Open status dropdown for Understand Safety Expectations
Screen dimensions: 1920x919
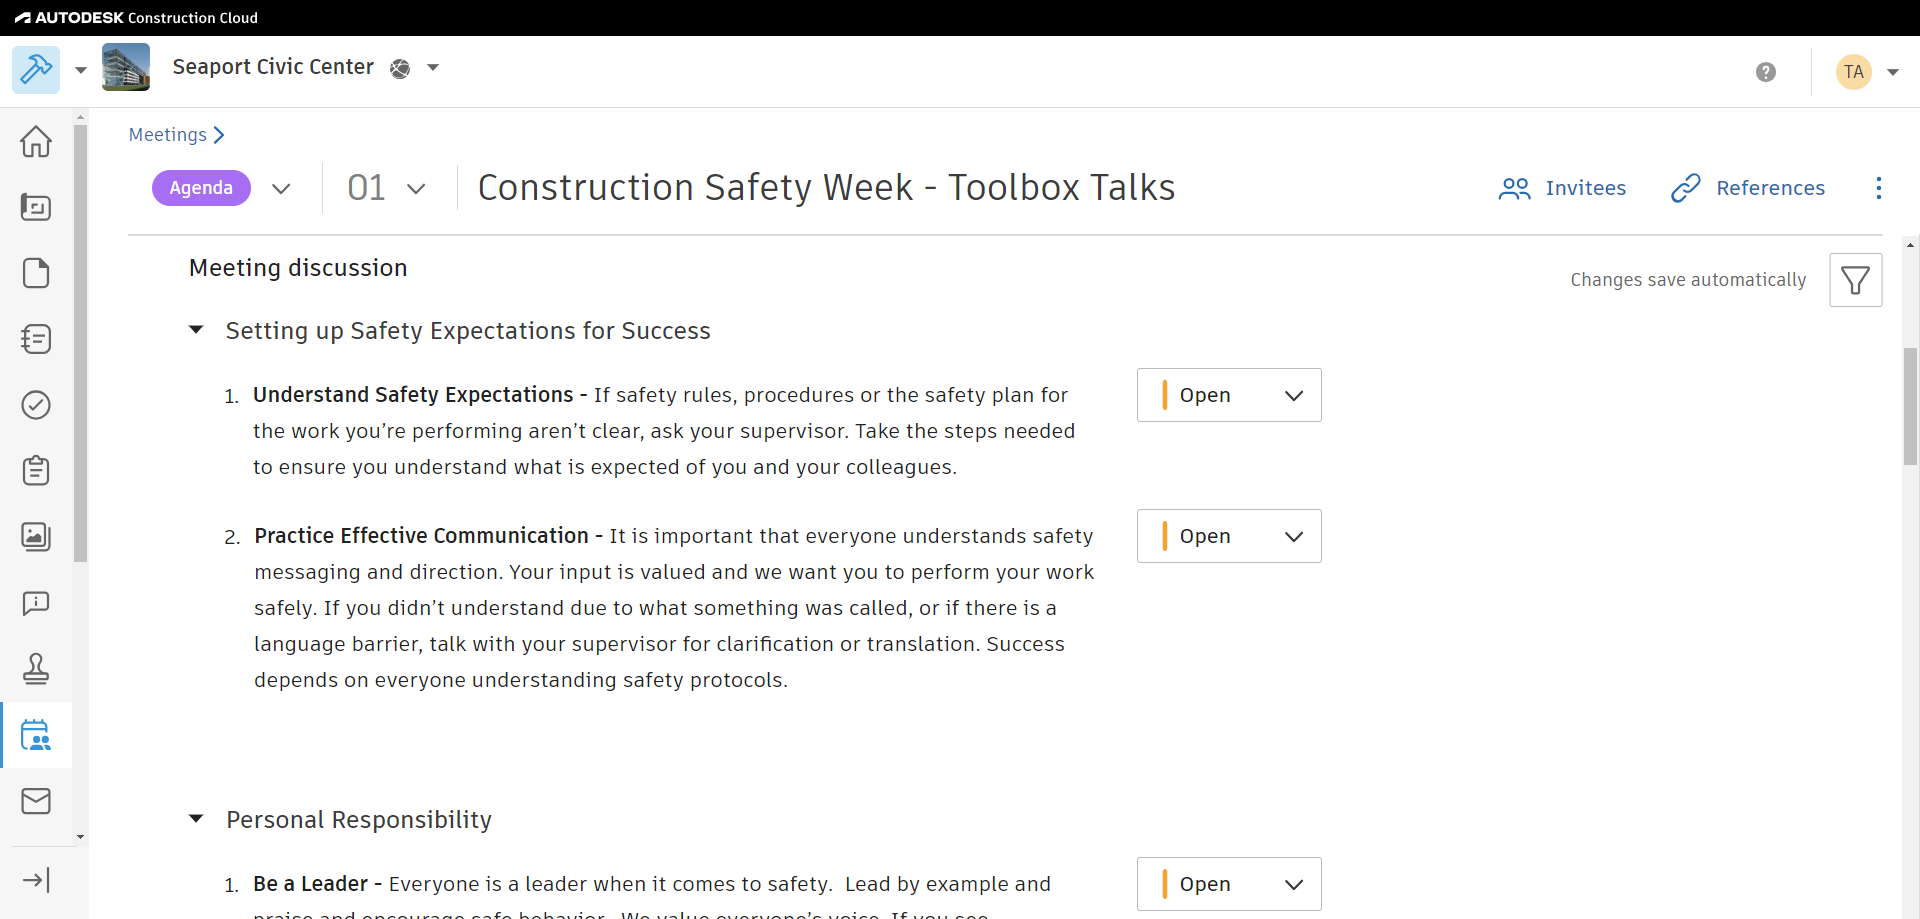(x=1229, y=395)
